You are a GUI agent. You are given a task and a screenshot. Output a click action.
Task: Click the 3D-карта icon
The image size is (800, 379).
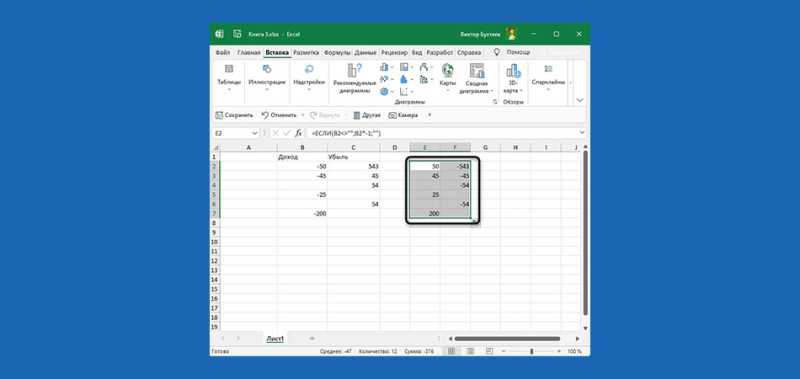click(x=513, y=70)
